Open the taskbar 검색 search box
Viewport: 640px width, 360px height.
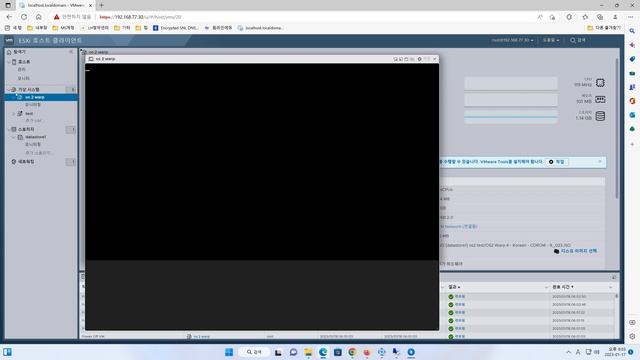253,352
